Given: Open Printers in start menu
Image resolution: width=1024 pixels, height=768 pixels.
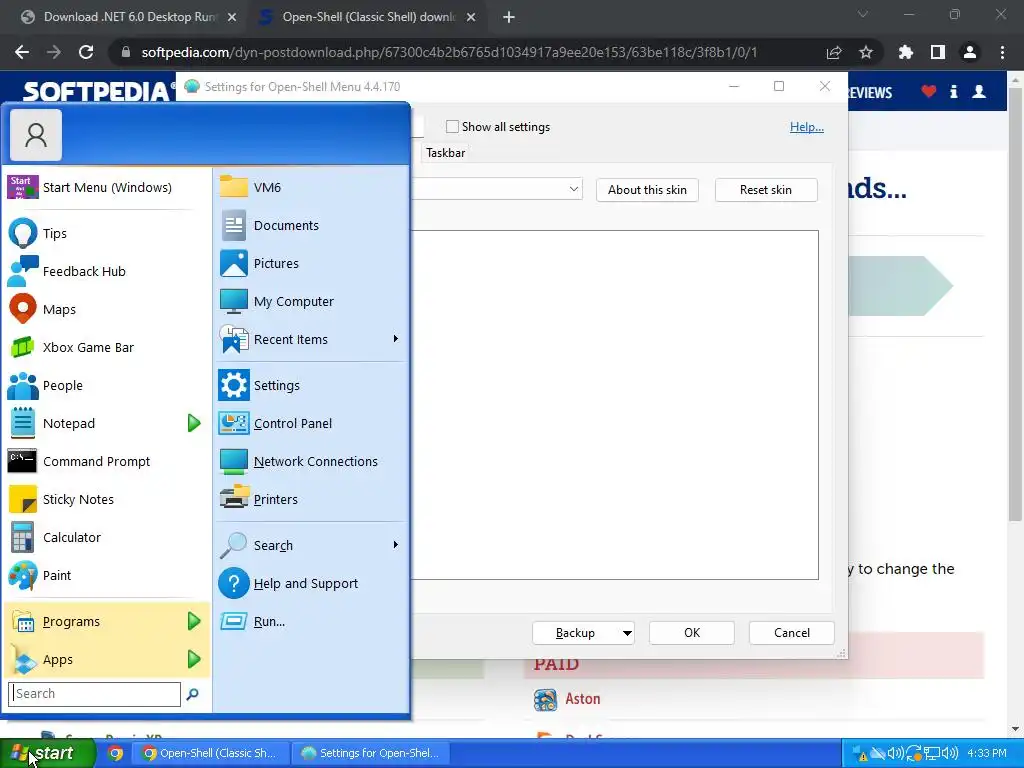Looking at the screenshot, I should coord(311,500).
